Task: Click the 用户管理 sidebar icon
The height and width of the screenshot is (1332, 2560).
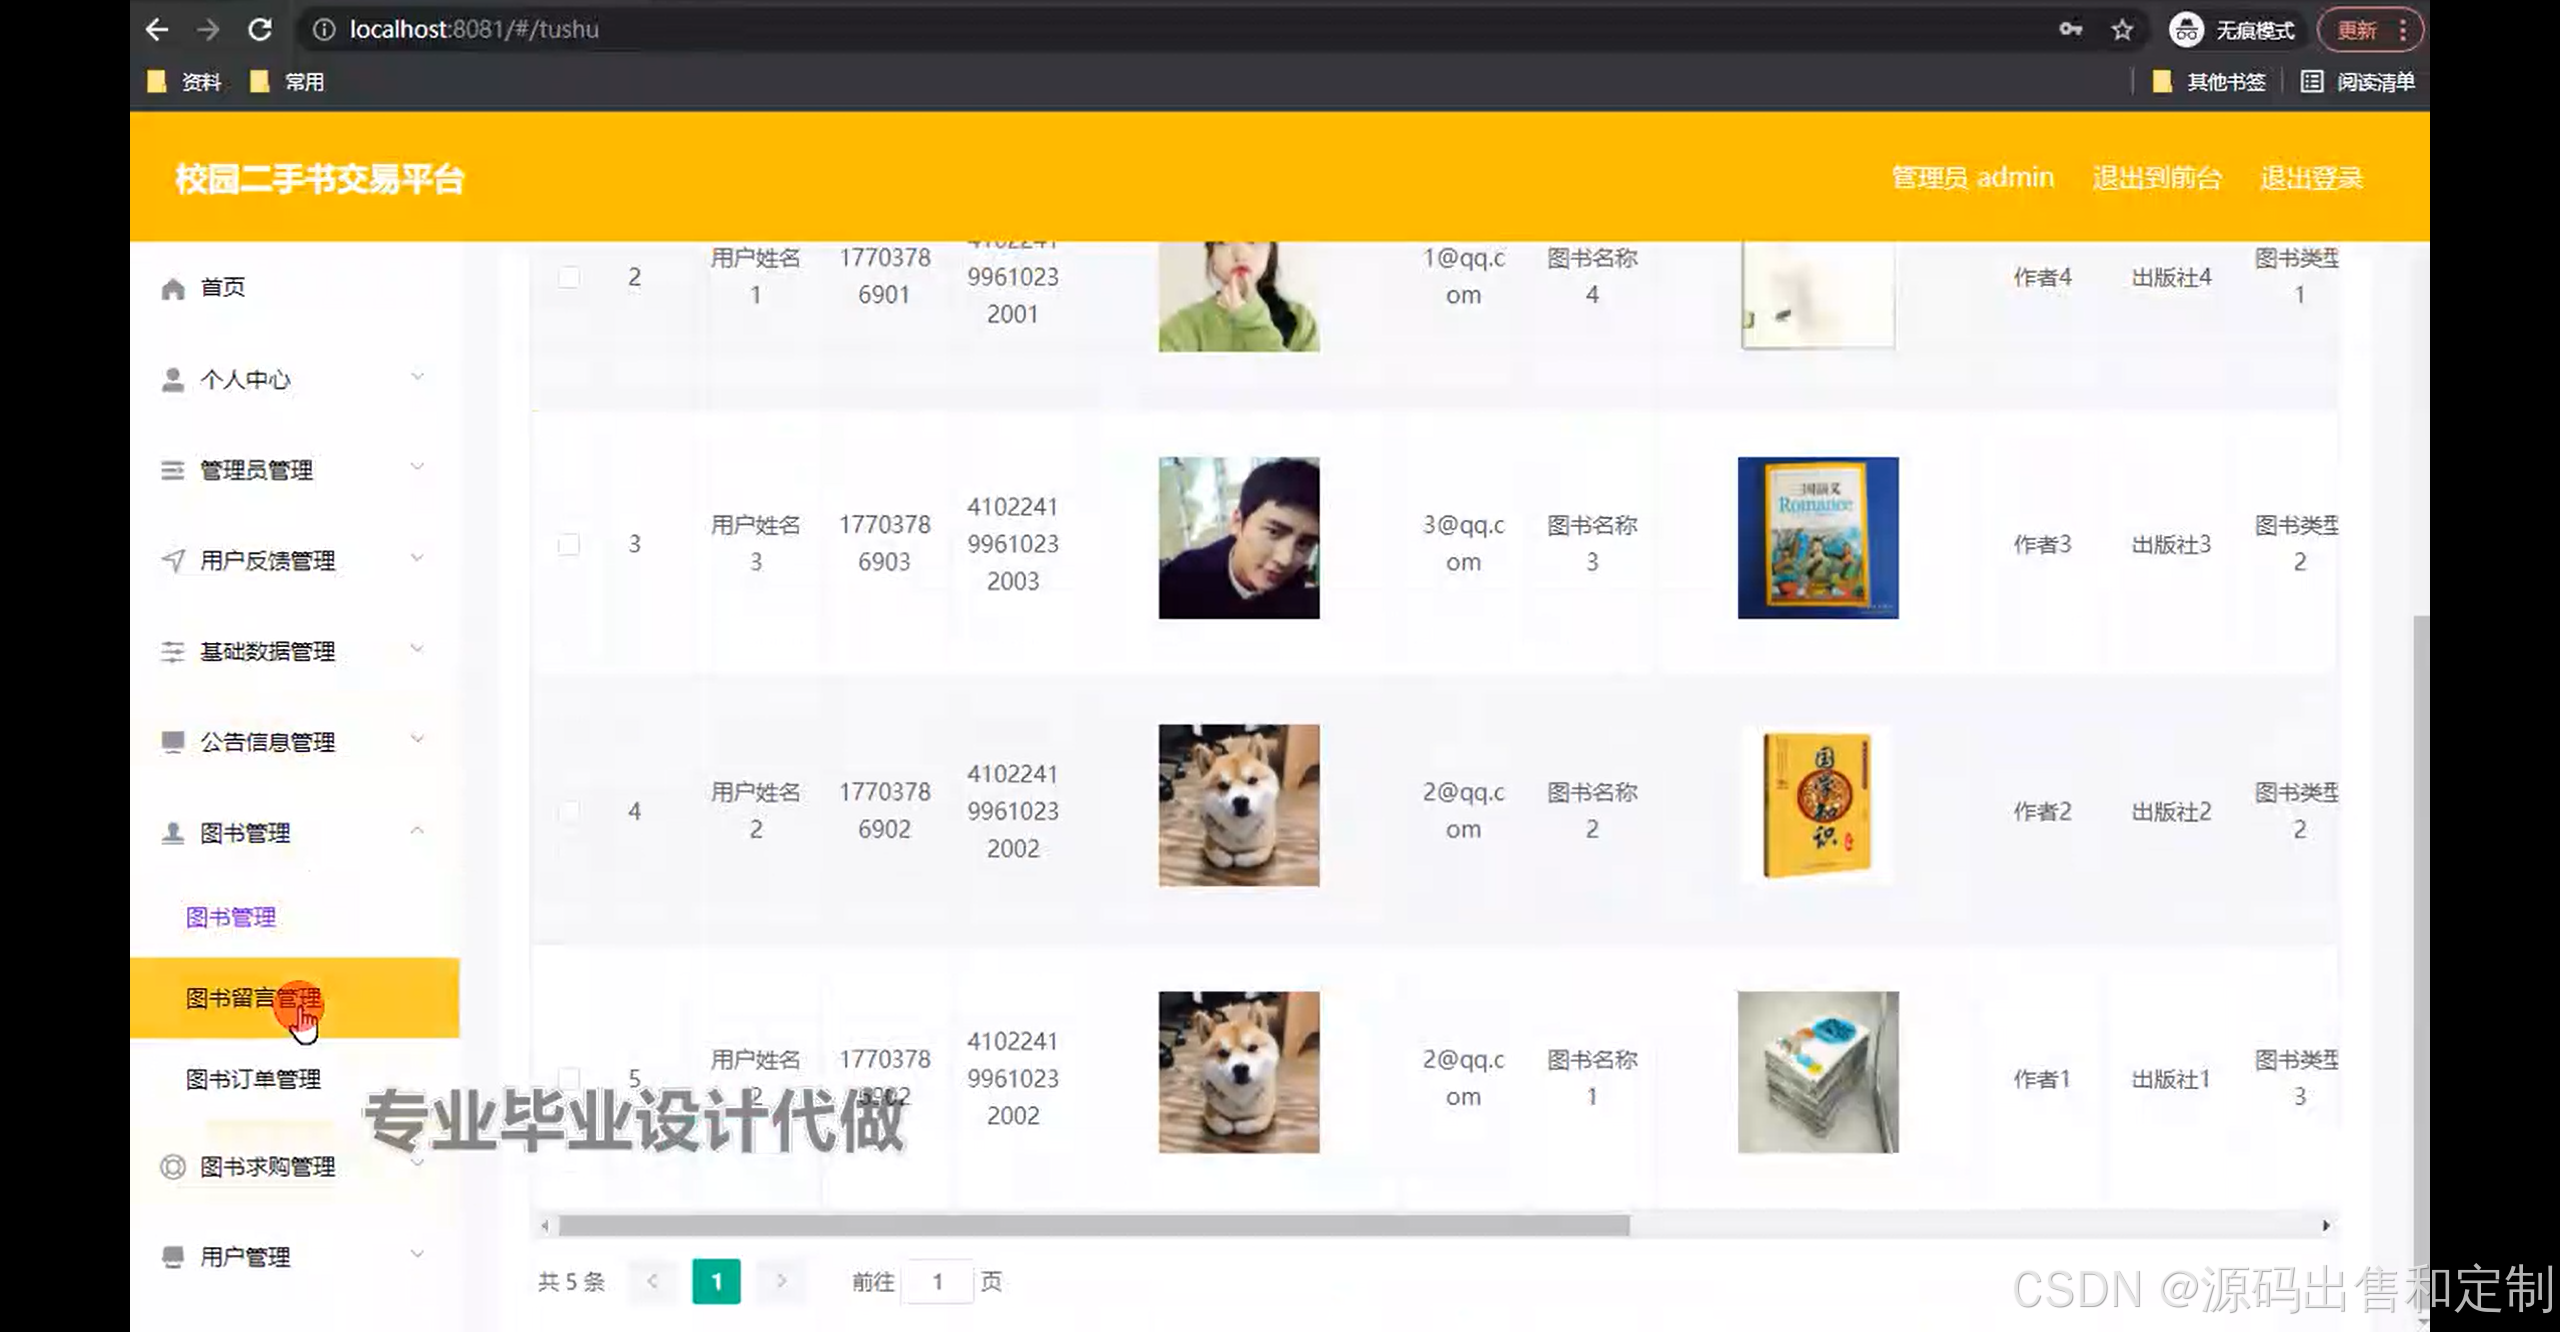Action: pyautogui.click(x=172, y=1255)
